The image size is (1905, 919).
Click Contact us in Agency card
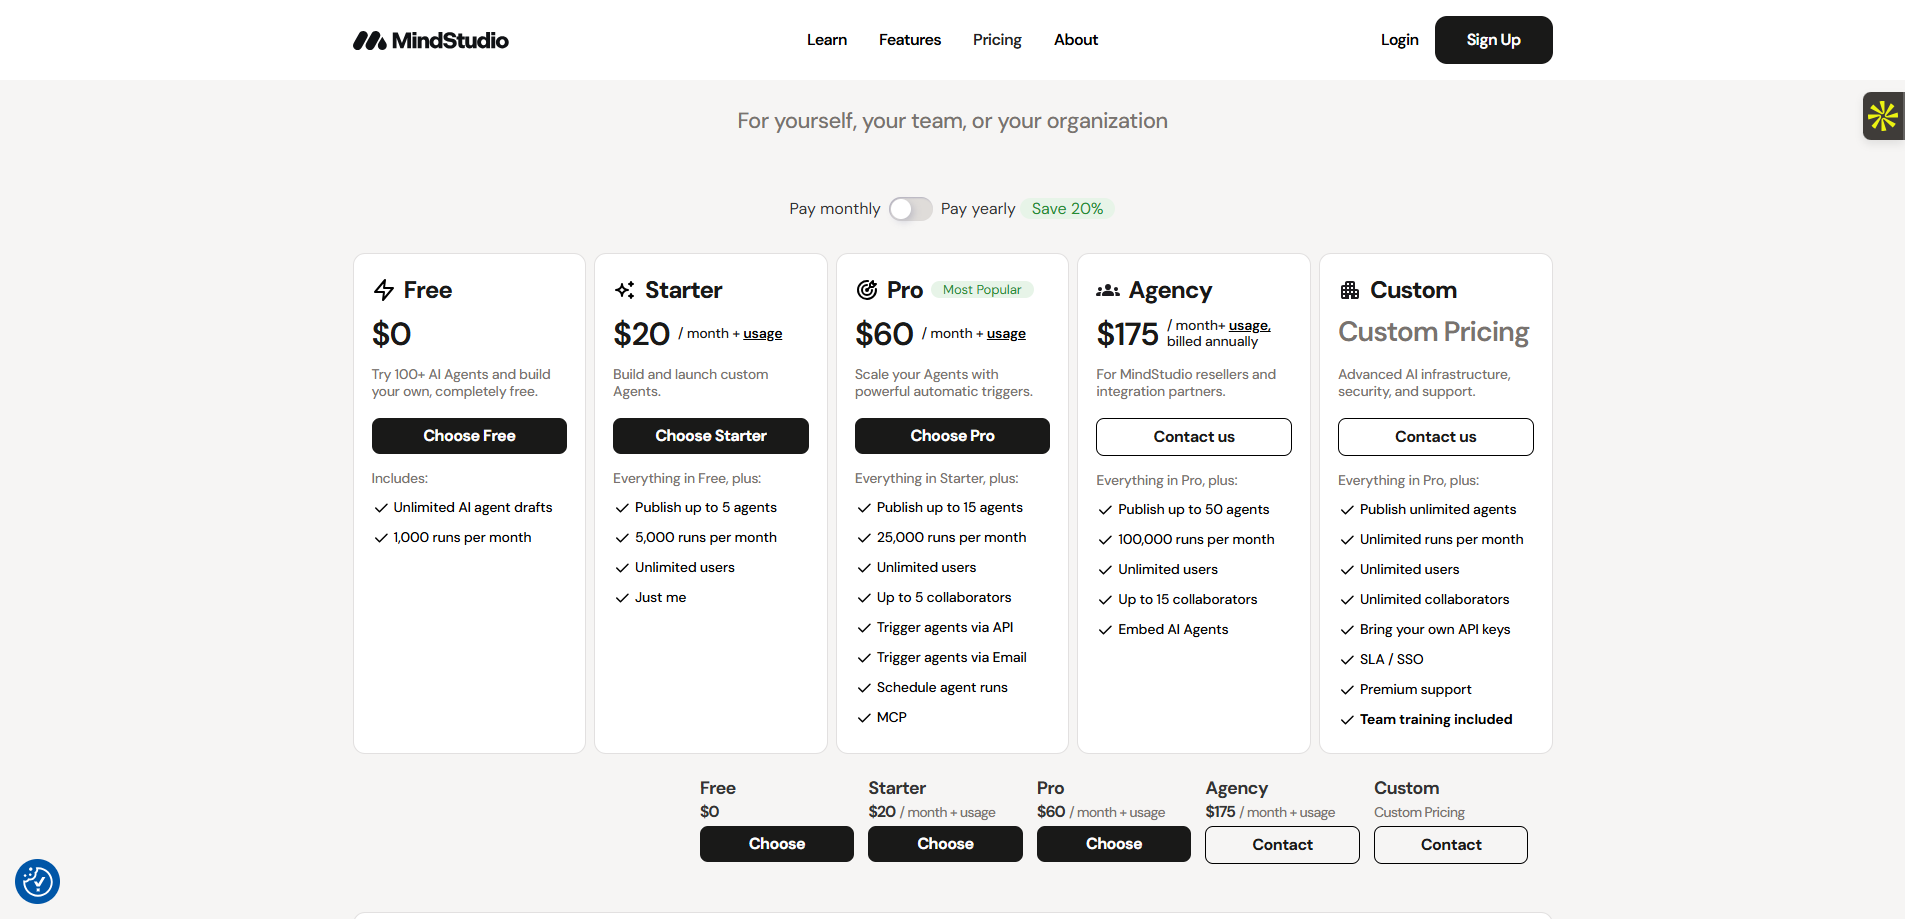[x=1194, y=437]
